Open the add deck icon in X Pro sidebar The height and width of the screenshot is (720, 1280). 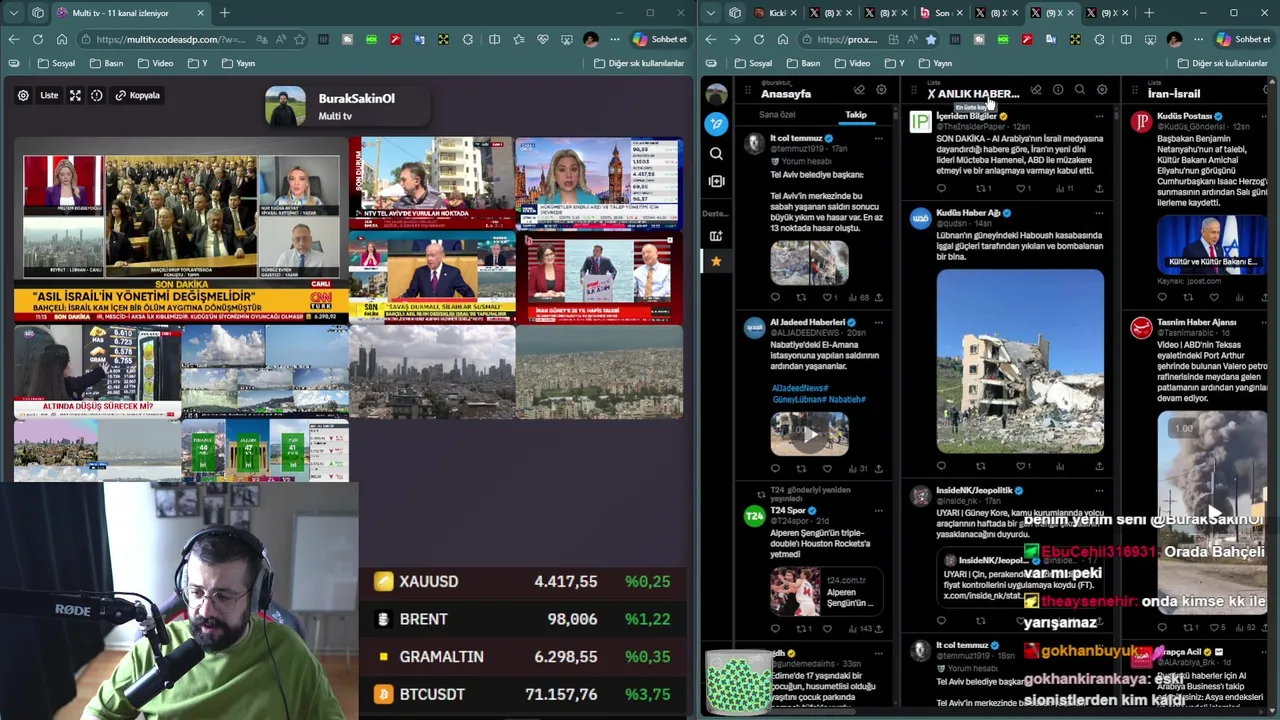coord(716,236)
